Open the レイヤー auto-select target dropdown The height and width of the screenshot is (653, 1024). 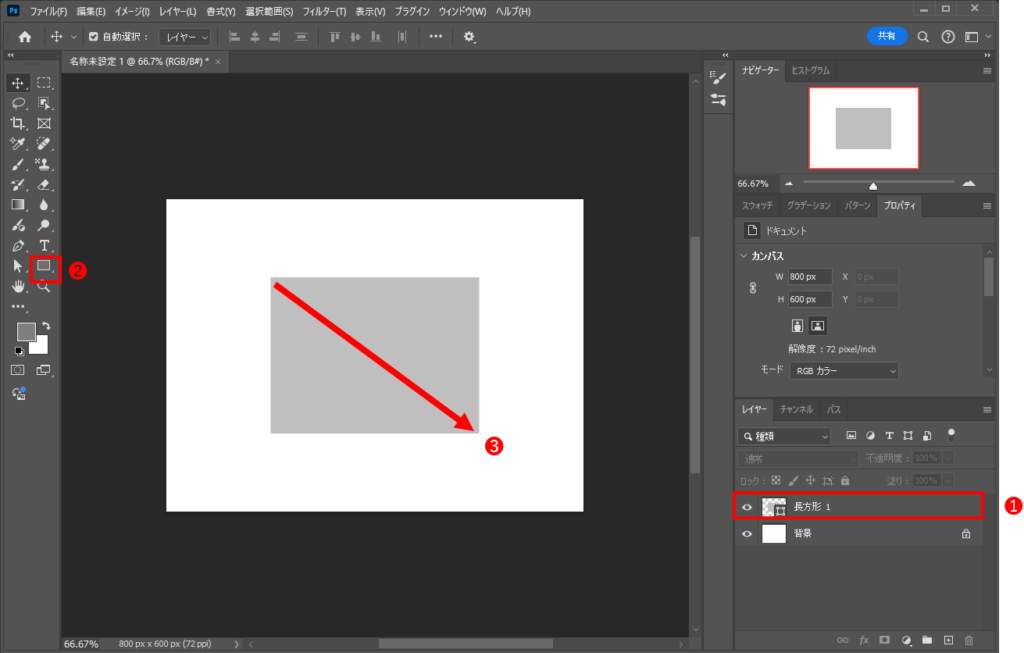point(185,37)
